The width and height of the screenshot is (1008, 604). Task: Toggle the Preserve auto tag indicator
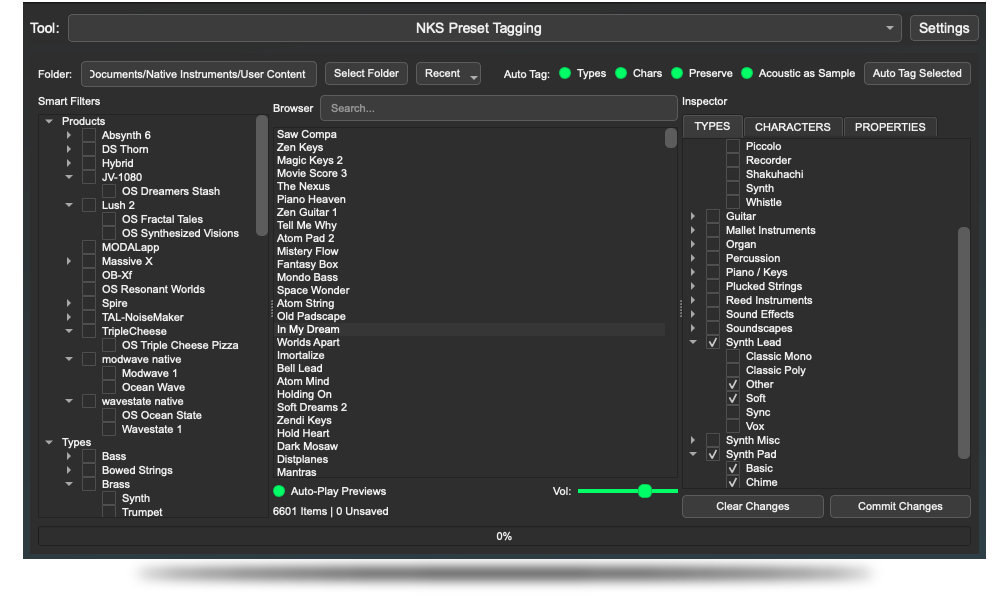pos(677,73)
